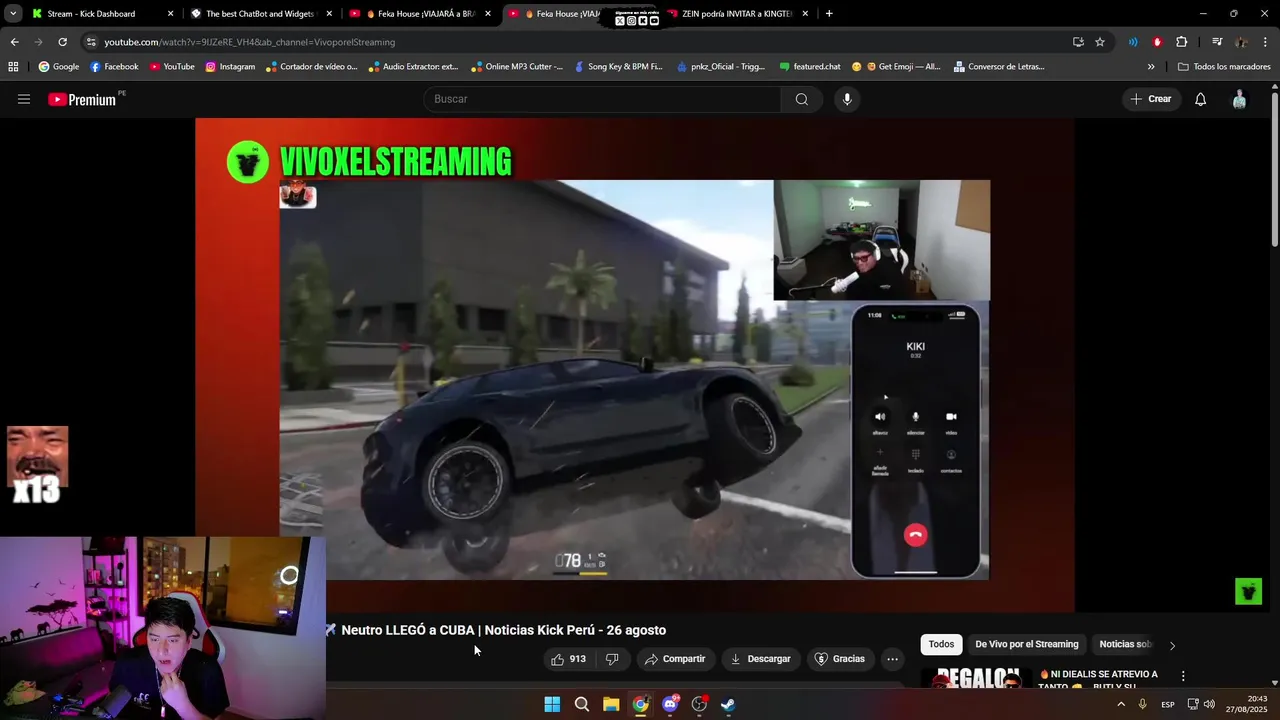This screenshot has height=720, width=1280.
Task: Select the Noticias filter chip
Action: point(1125,645)
